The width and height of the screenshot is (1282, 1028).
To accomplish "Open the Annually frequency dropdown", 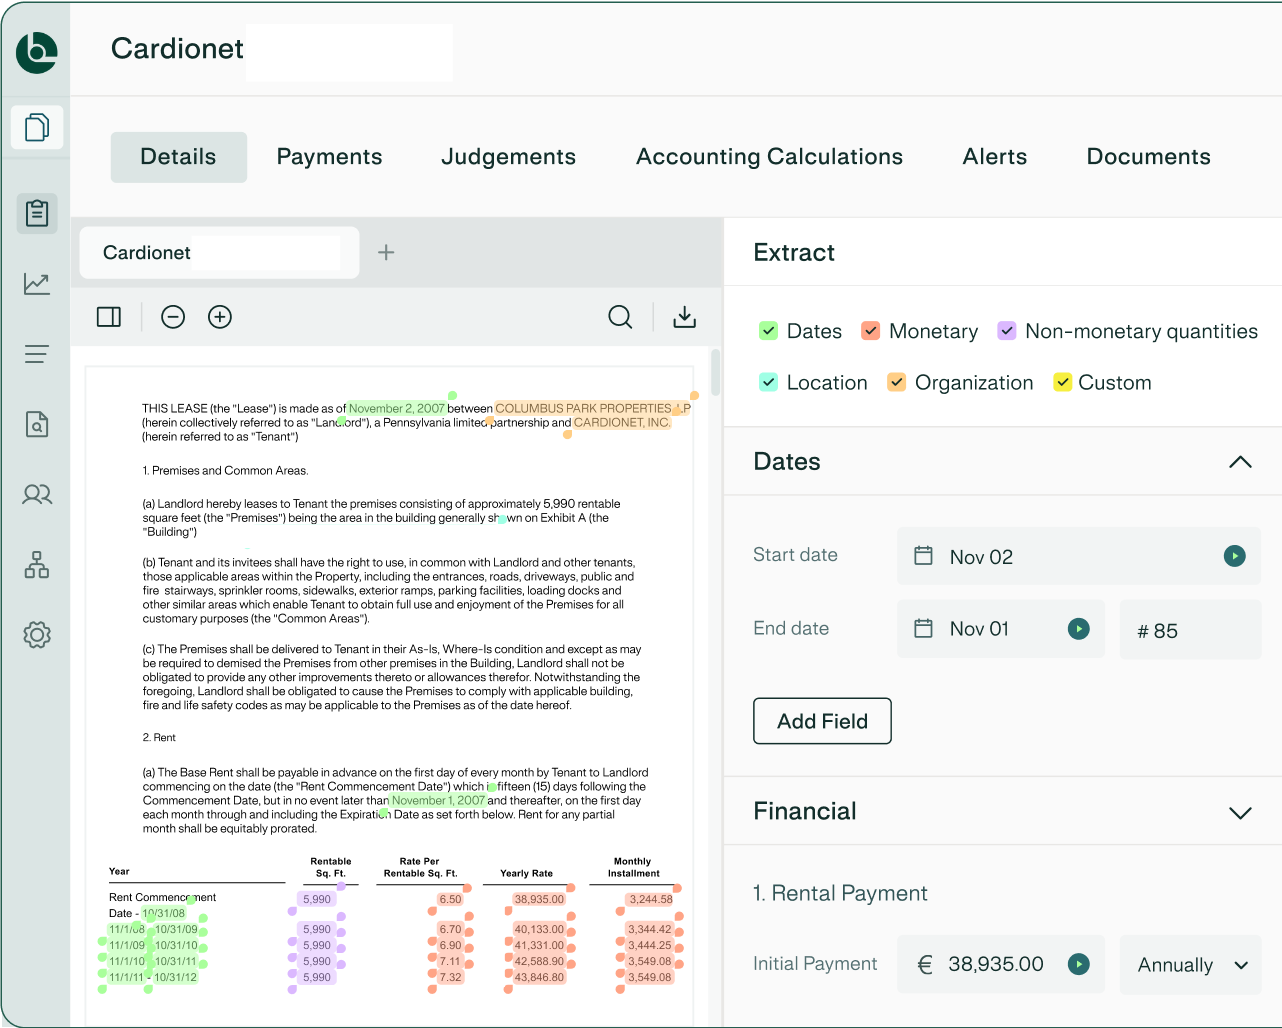I will [x=1191, y=965].
